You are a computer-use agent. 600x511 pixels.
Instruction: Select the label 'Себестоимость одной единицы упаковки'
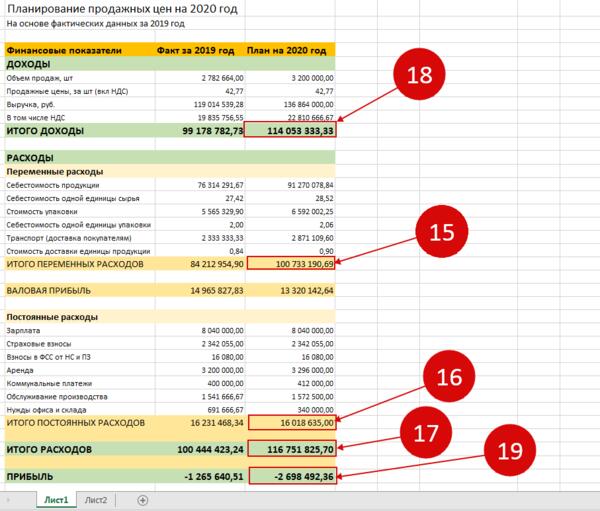click(x=79, y=225)
